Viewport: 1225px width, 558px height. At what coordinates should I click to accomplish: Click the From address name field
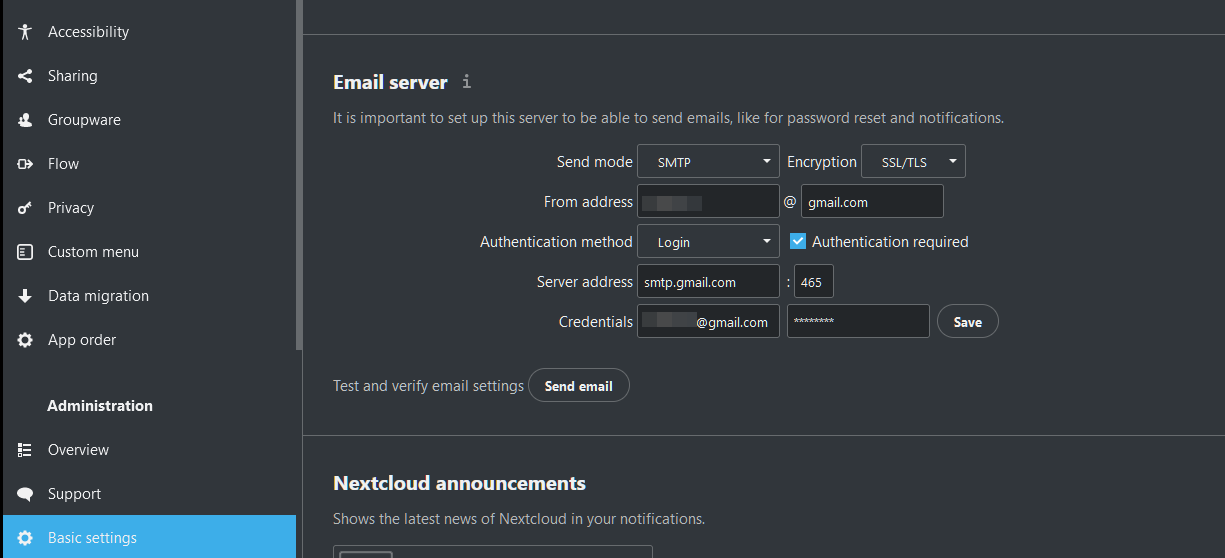click(708, 201)
